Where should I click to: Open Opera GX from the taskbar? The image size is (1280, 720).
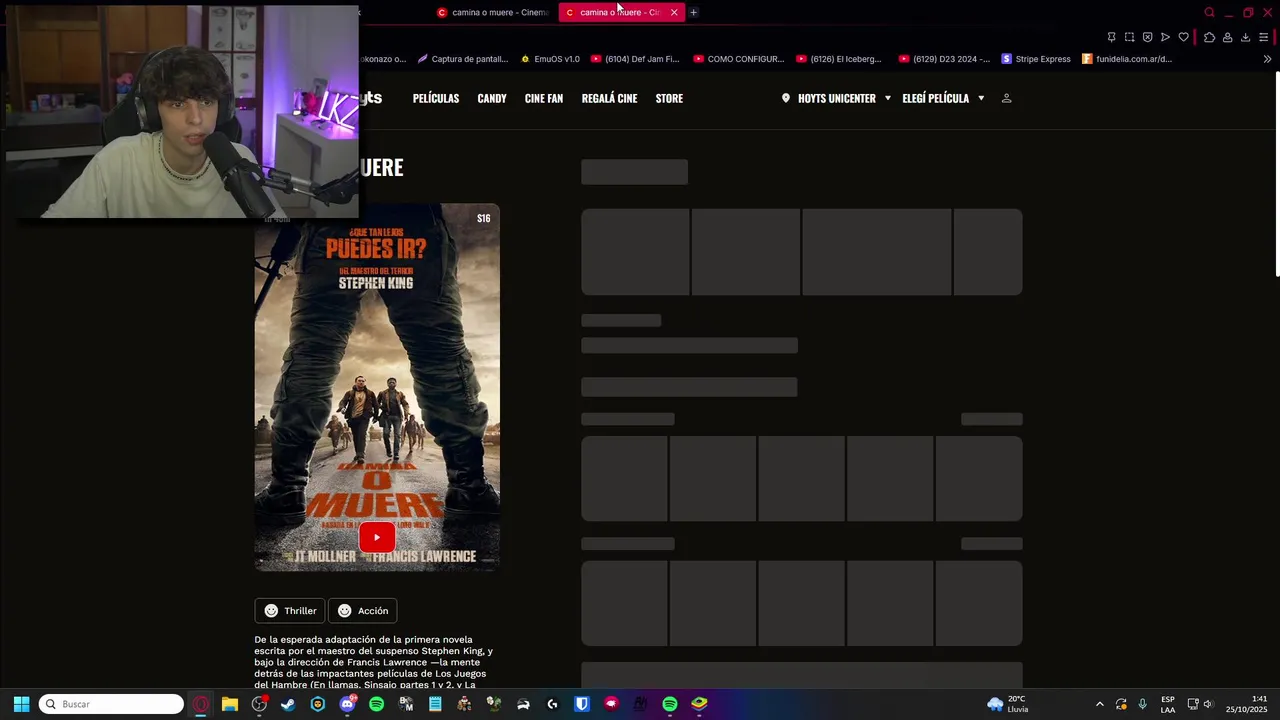[201, 704]
